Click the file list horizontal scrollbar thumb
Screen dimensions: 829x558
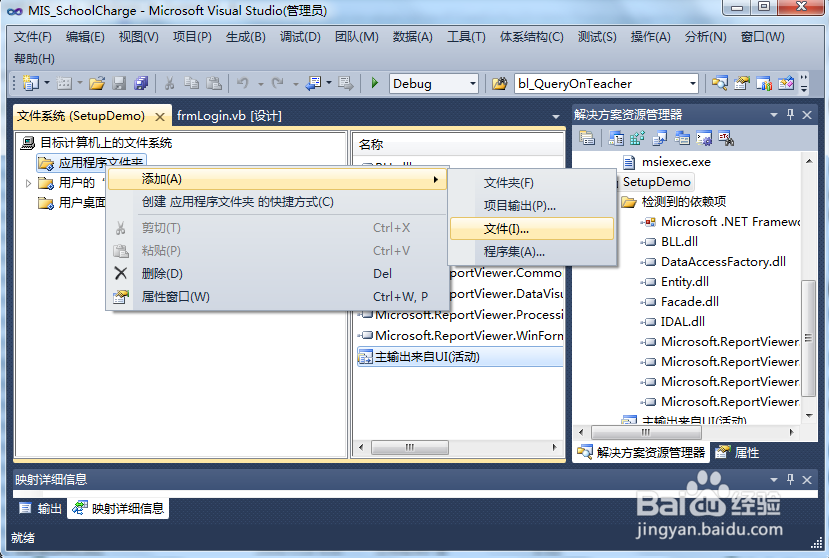(410, 447)
